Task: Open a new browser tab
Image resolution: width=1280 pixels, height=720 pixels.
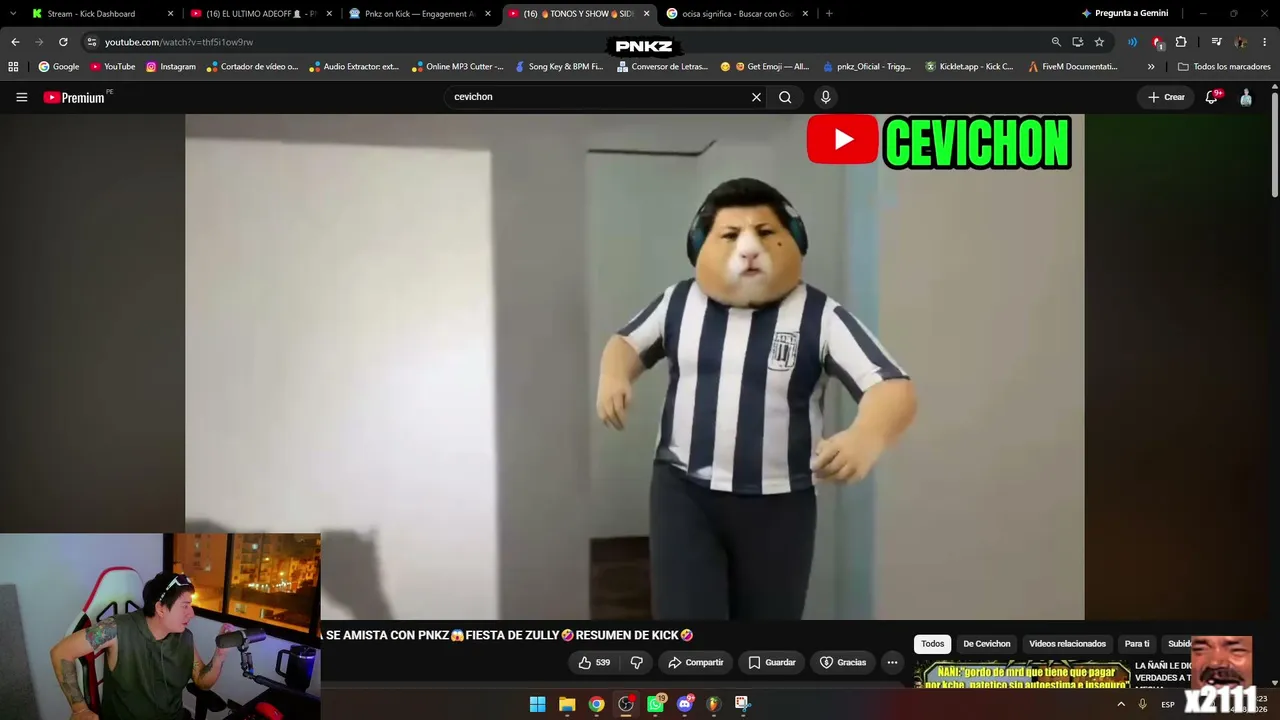Action: coord(829,14)
